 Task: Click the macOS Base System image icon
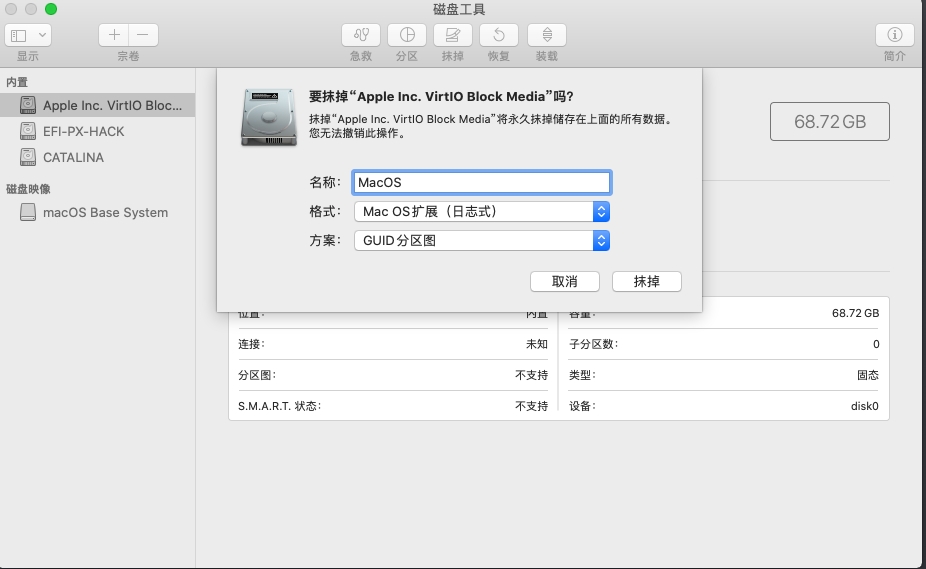28,212
